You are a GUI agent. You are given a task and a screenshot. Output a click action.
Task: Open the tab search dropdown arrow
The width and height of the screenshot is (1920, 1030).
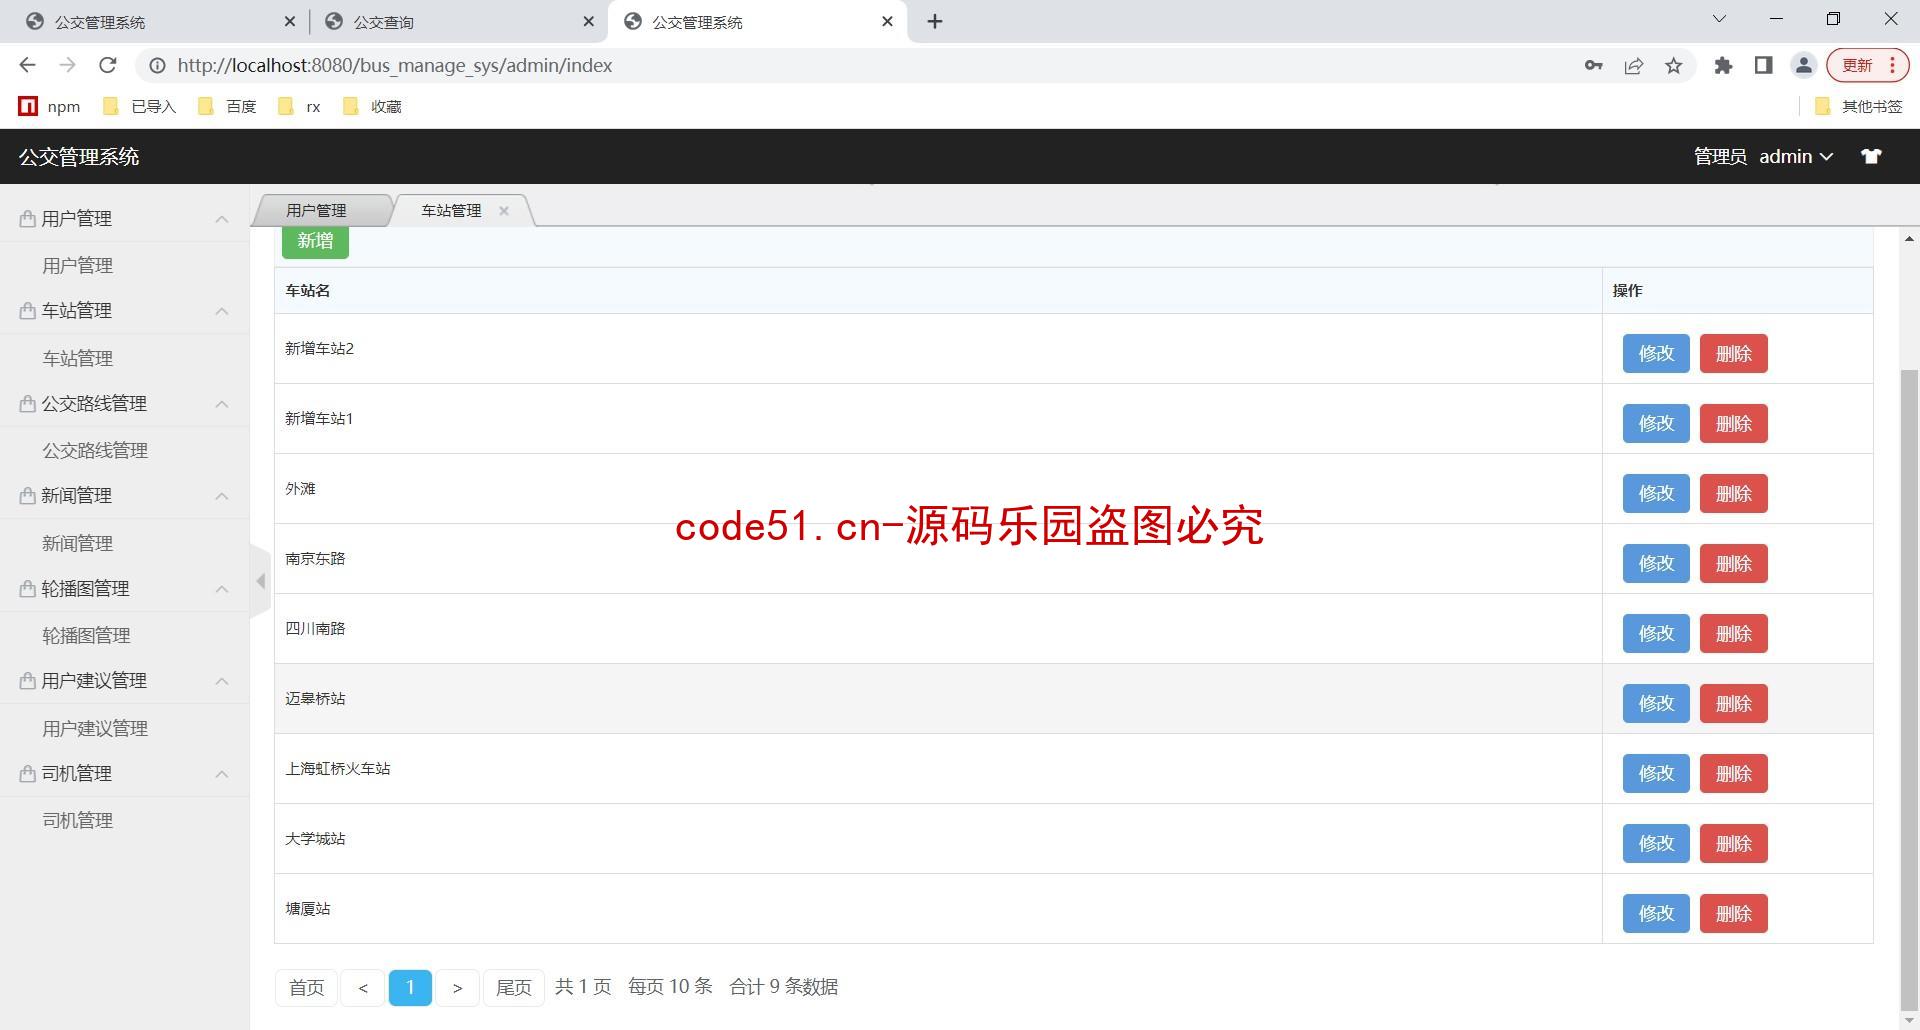click(x=1719, y=19)
